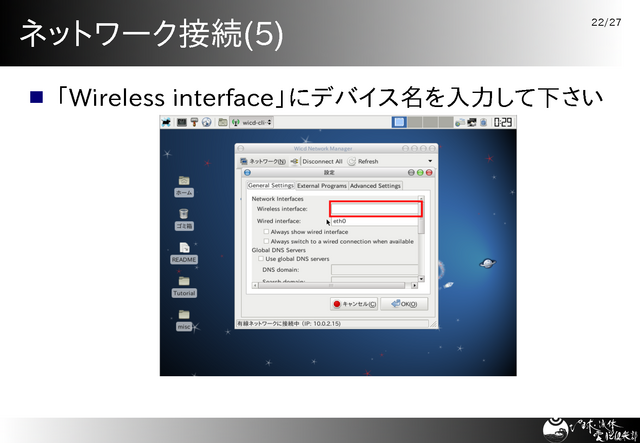The height and width of the screenshot is (443, 640).
Task: Open the file manager folder icon in the panel
Action: click(222, 122)
